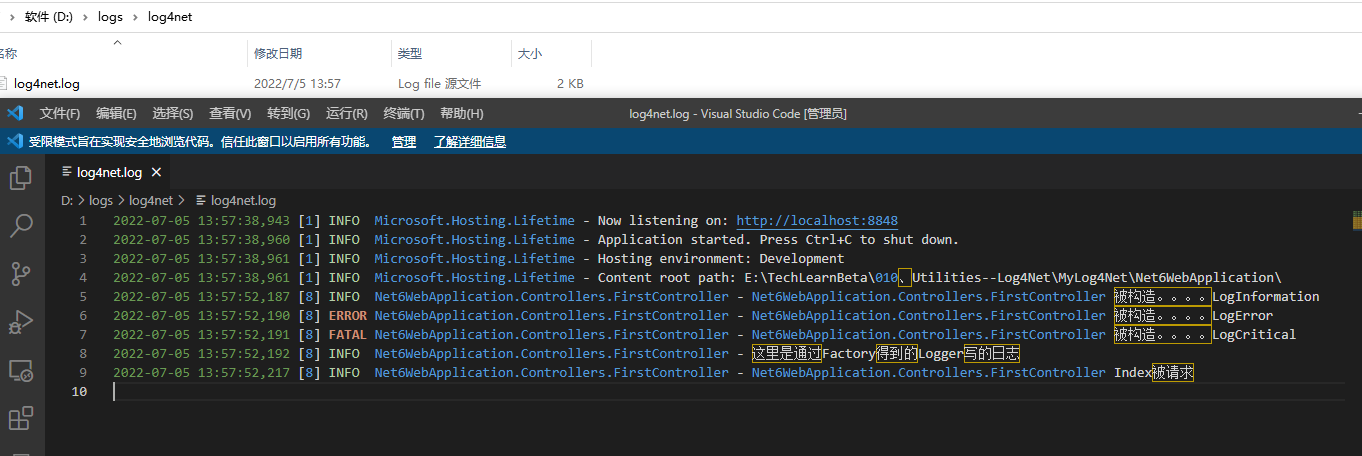Open the Search view in activity bar

point(21,225)
